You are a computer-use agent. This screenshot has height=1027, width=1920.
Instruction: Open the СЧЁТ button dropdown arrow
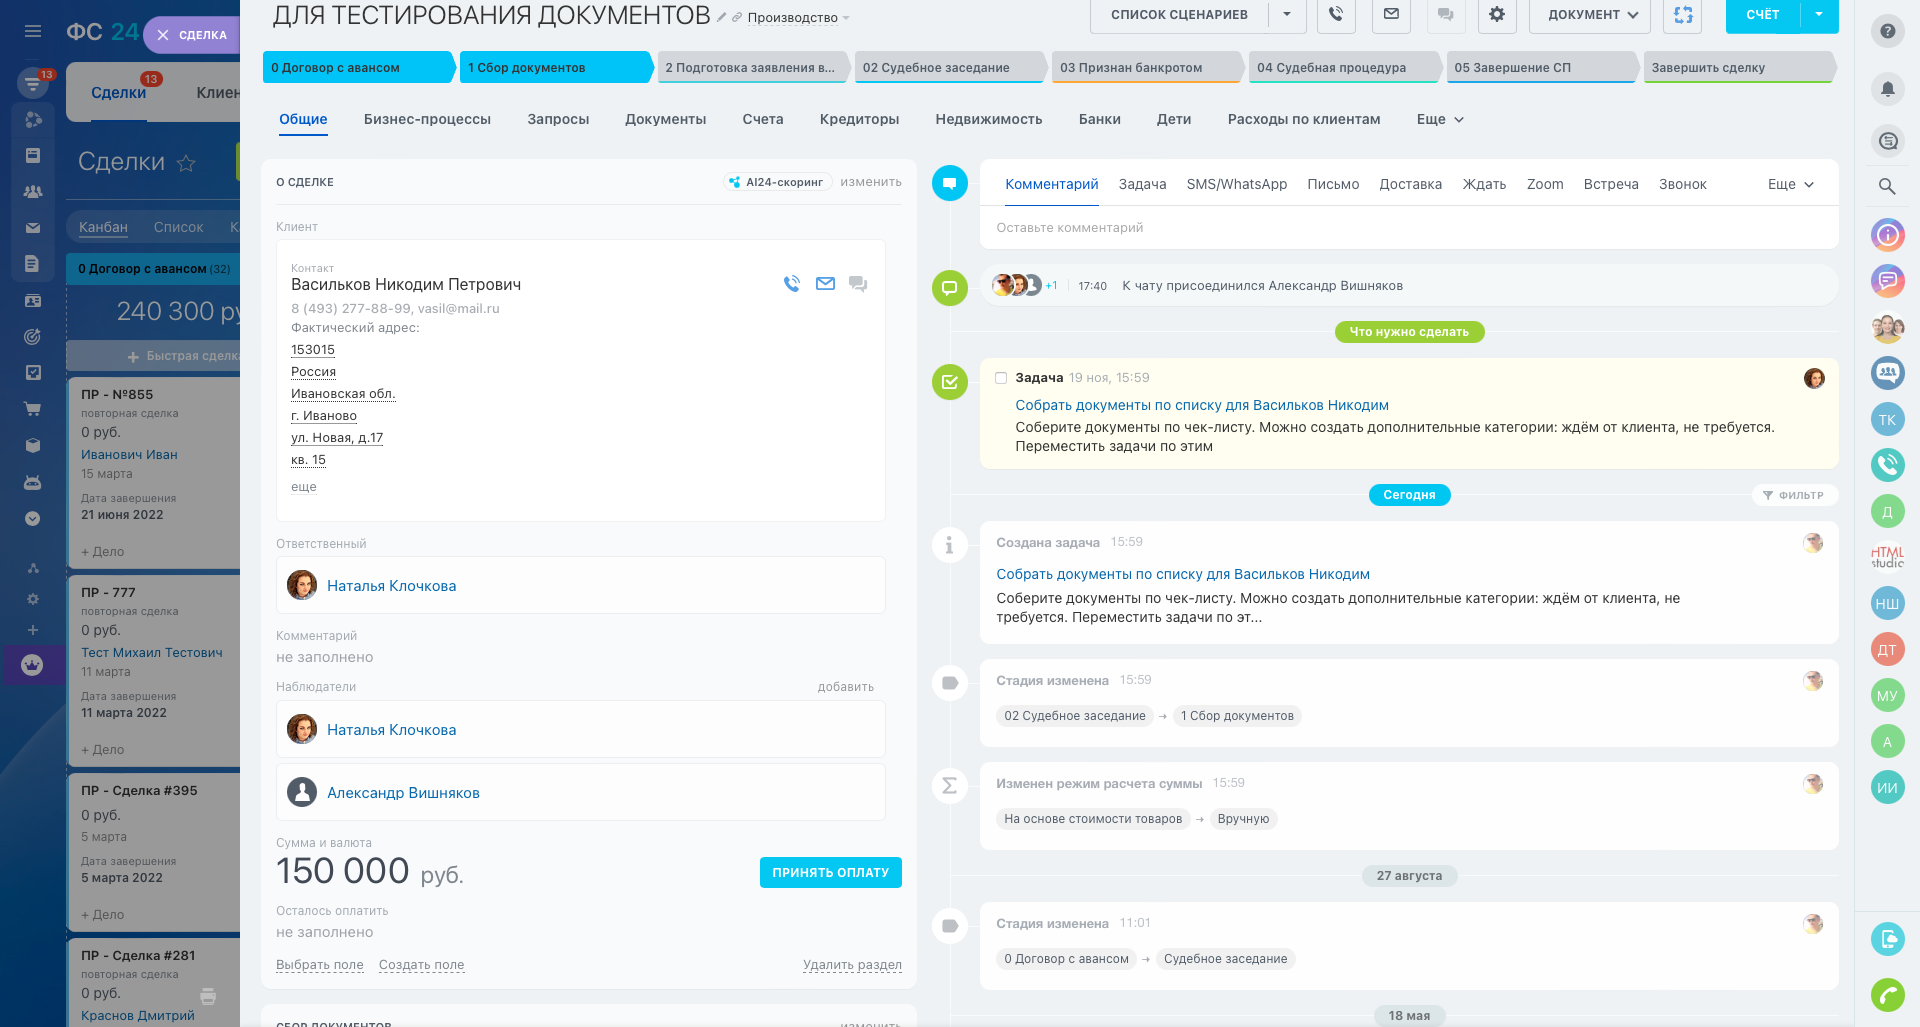1819,15
